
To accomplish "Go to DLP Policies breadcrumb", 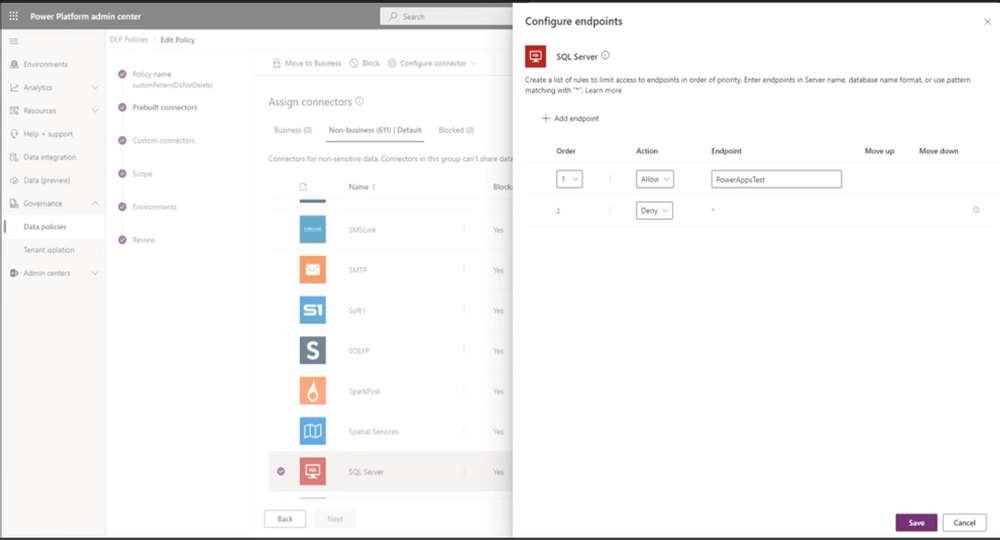I will (128, 40).
